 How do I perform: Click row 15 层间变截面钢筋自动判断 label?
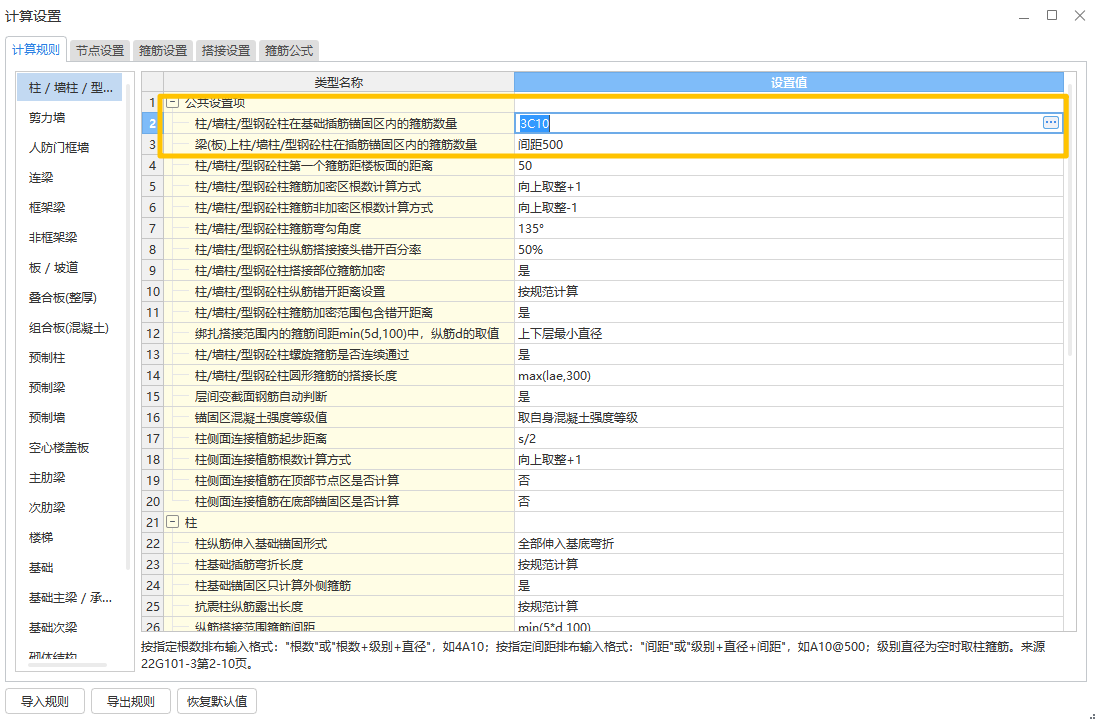tap(260, 397)
